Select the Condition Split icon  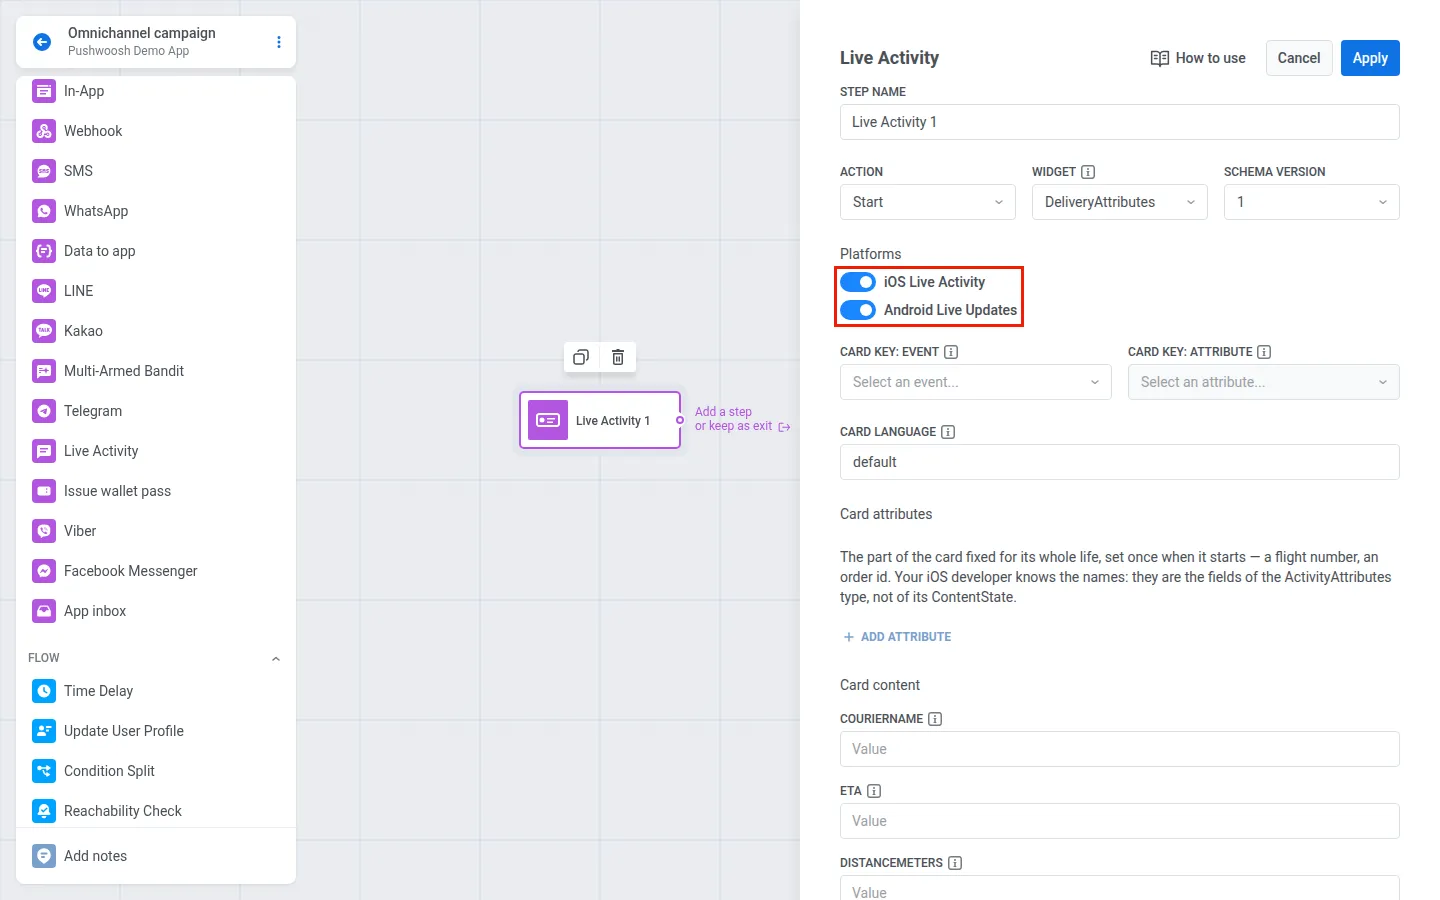coord(44,771)
